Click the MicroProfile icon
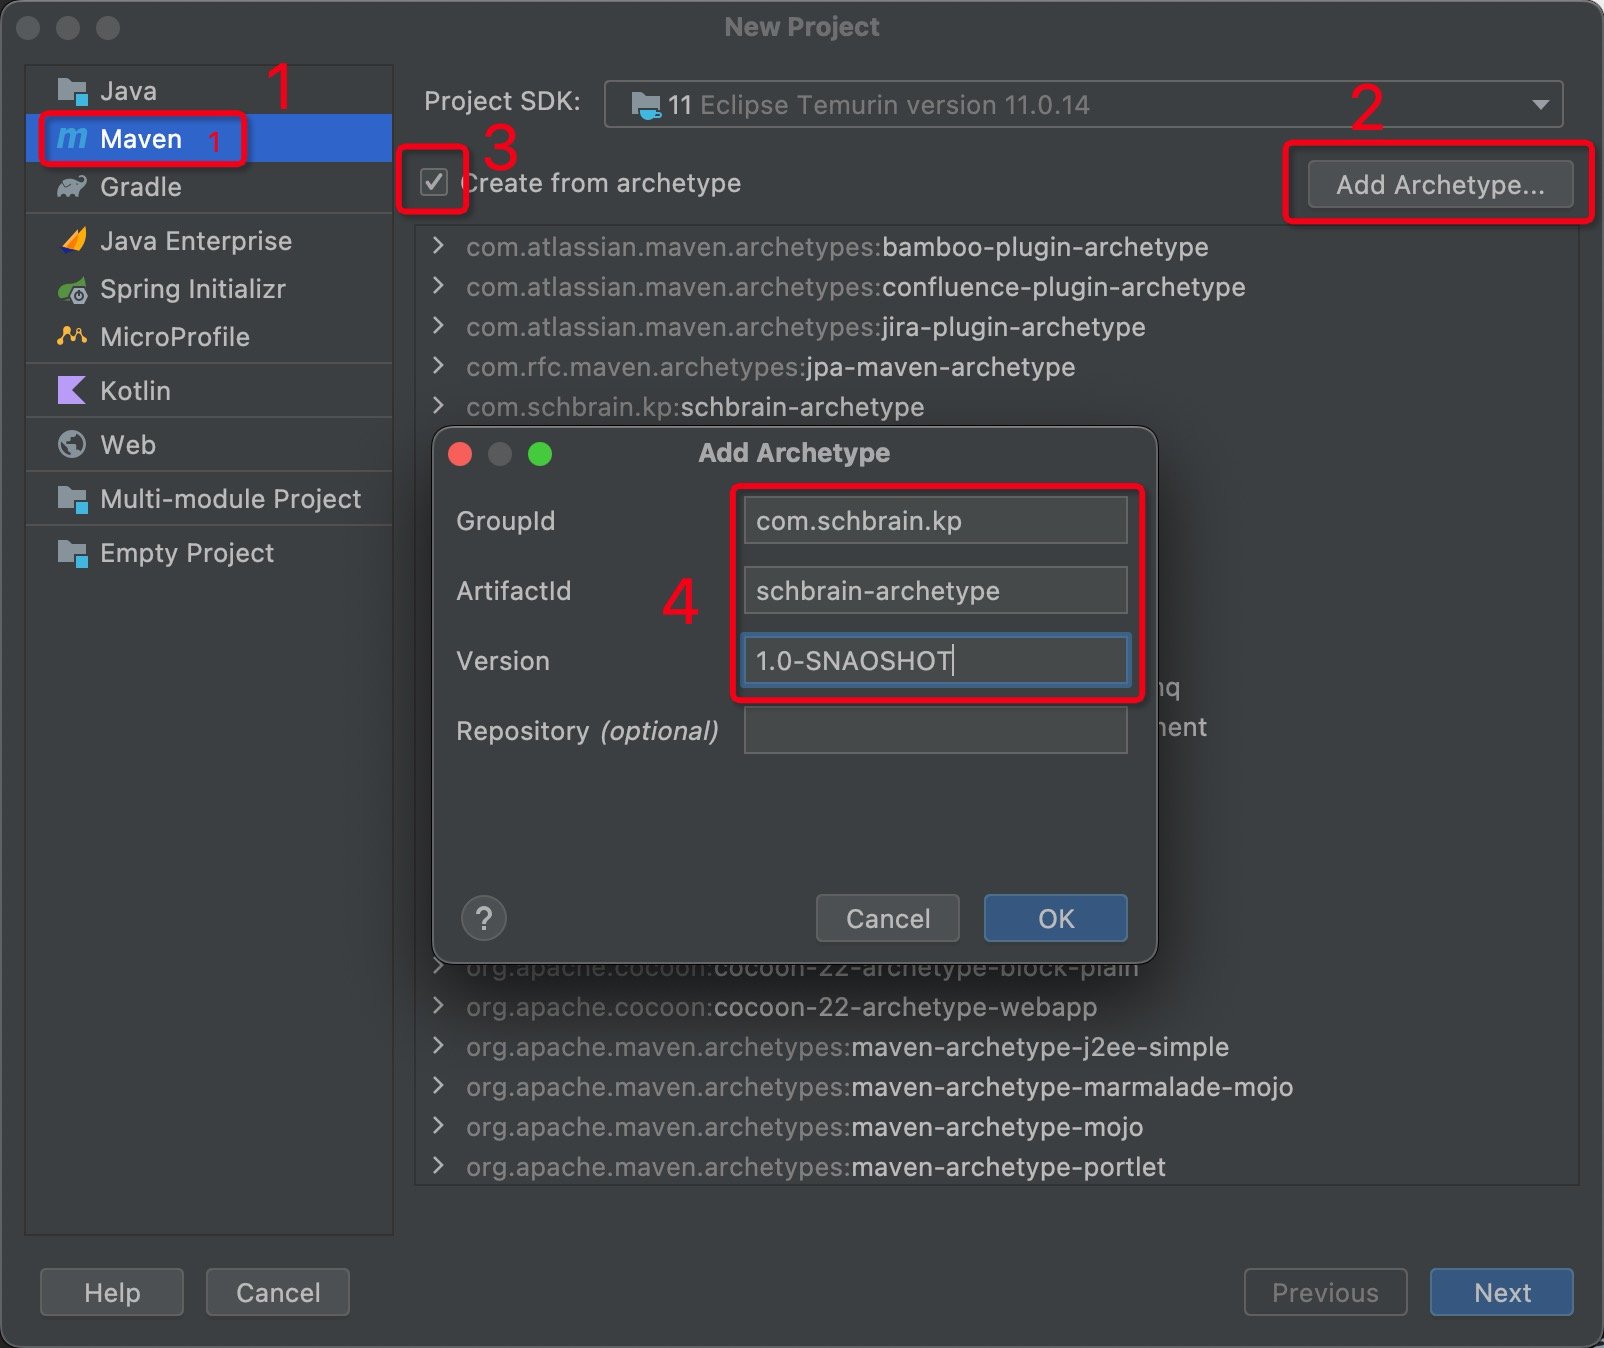 [x=72, y=337]
